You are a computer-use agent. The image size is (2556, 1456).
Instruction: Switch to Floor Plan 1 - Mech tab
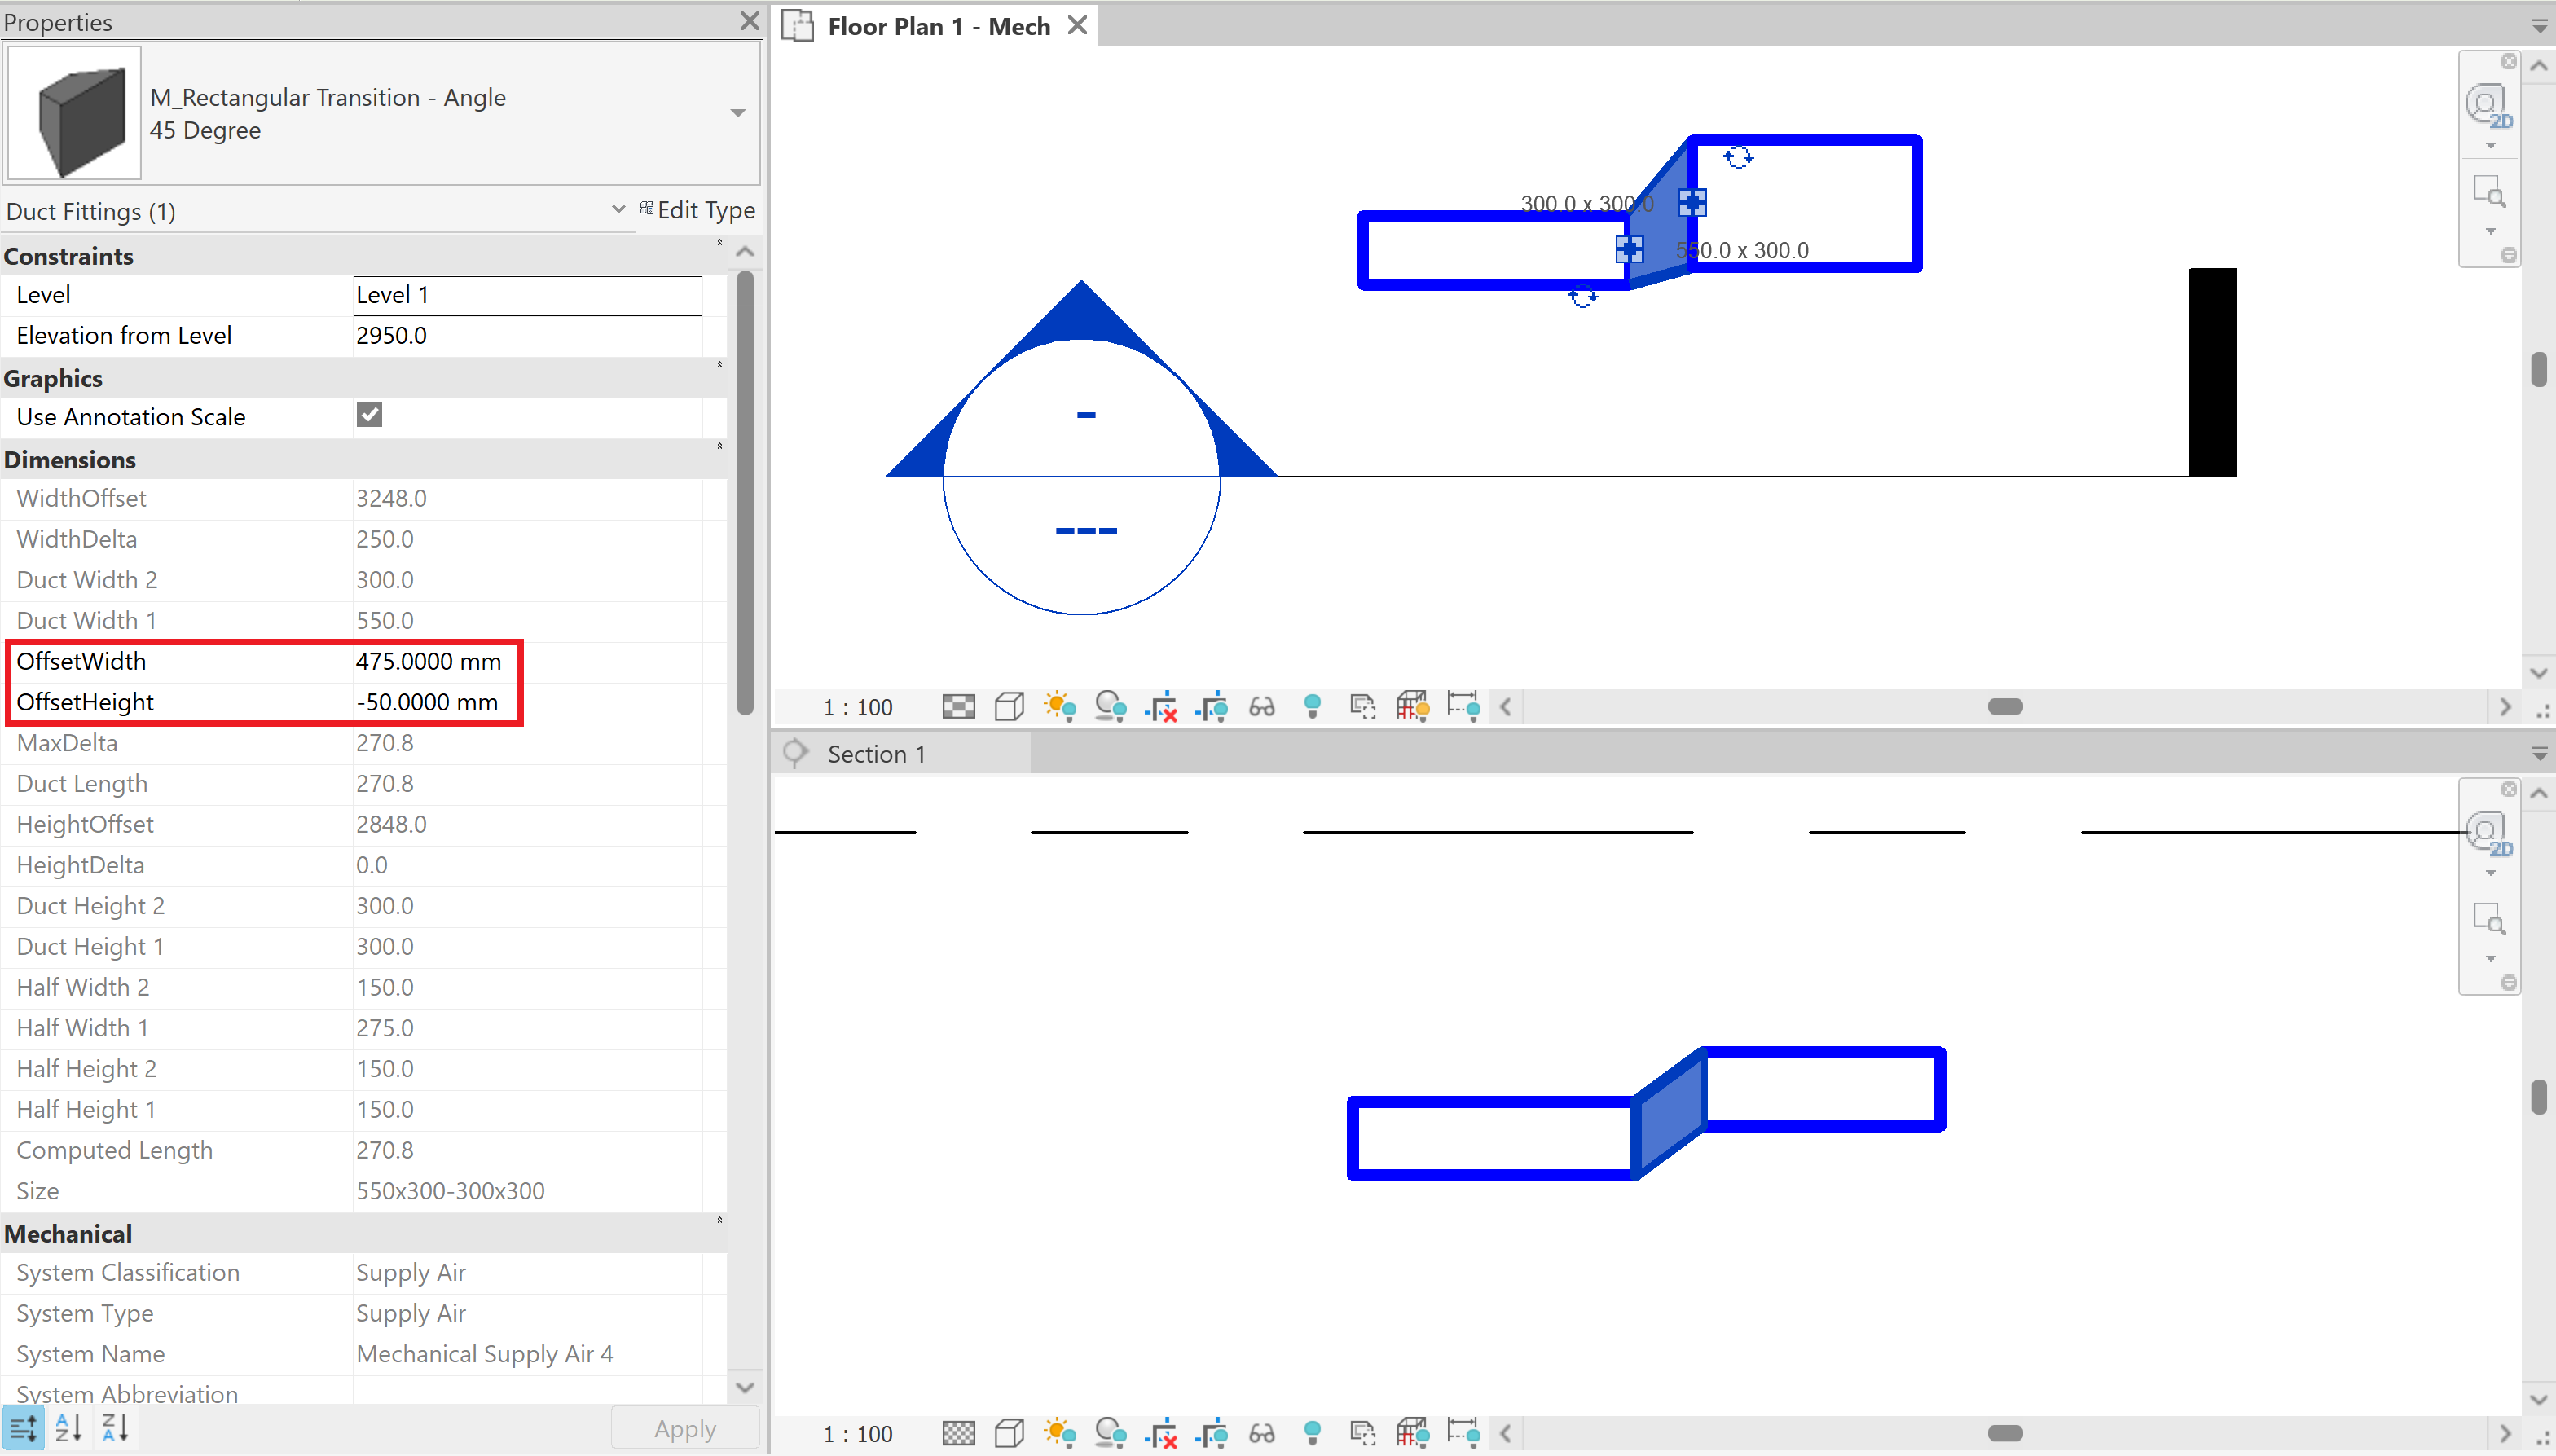[937, 26]
